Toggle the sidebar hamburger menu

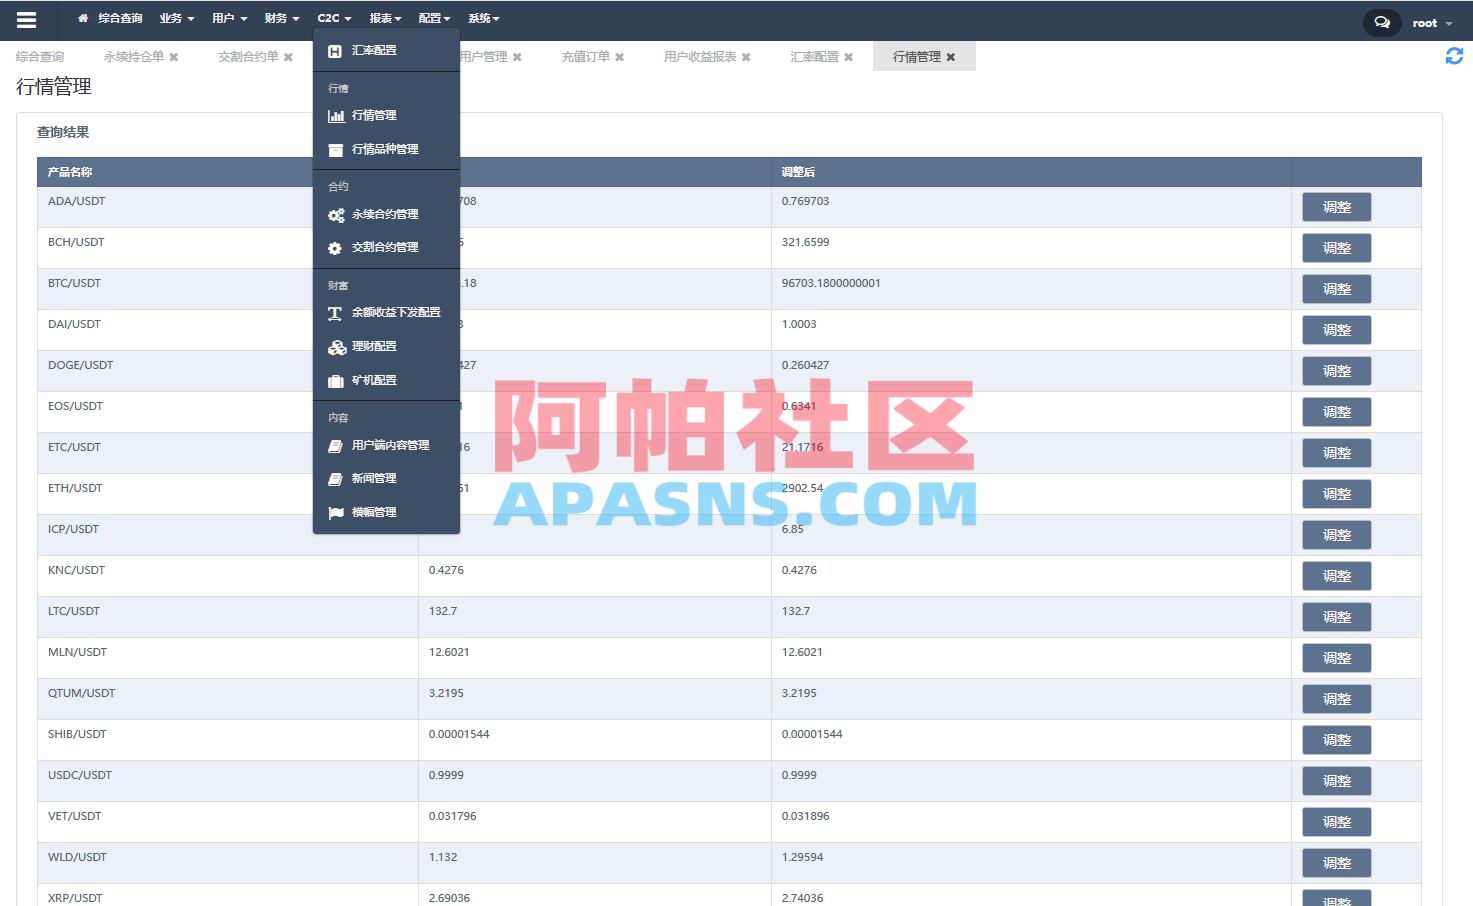tap(26, 18)
